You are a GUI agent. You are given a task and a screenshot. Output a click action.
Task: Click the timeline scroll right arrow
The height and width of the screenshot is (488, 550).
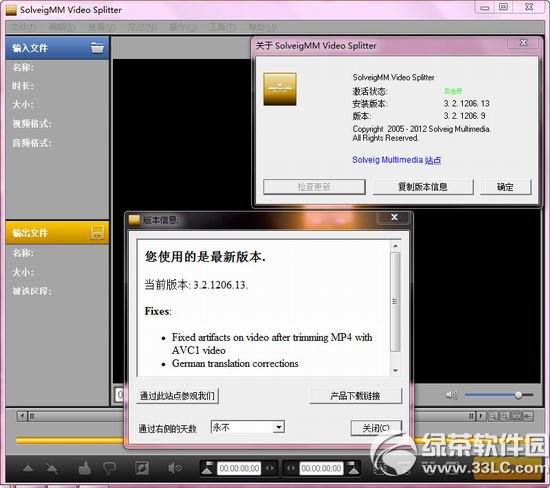[x=482, y=416]
